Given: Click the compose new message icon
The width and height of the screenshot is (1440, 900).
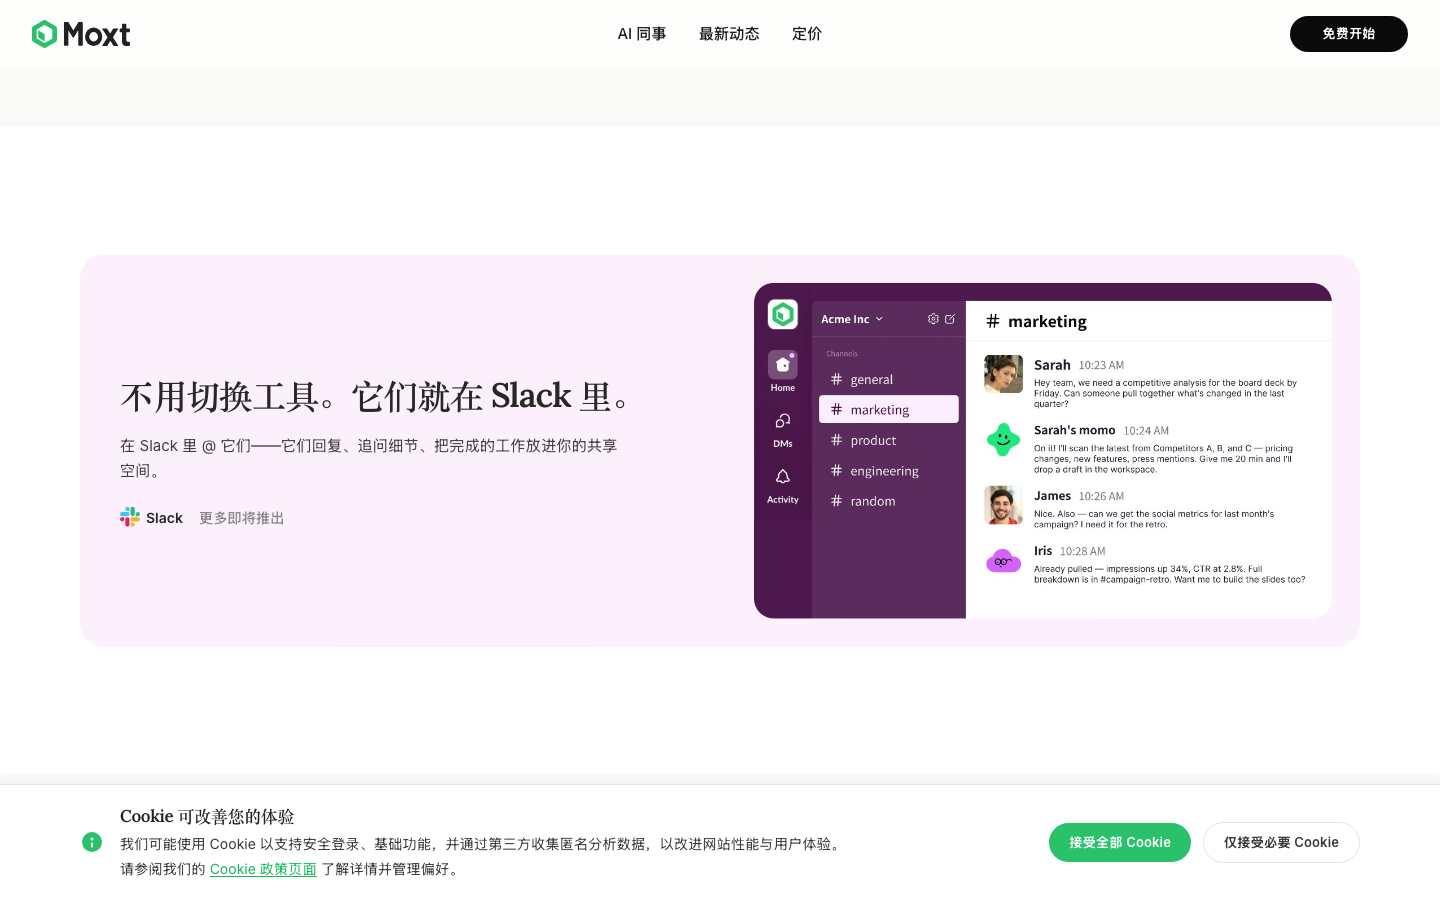Looking at the screenshot, I should tap(950, 319).
